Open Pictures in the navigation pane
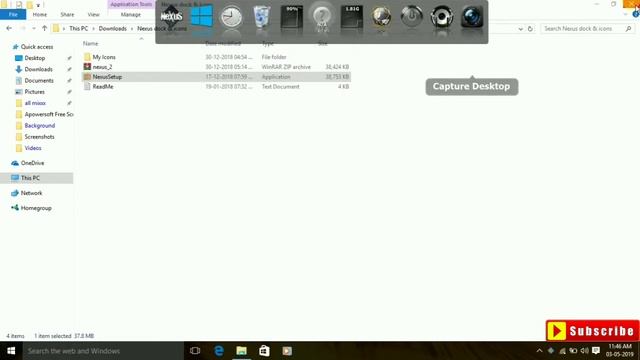The height and width of the screenshot is (360, 640). click(34, 92)
